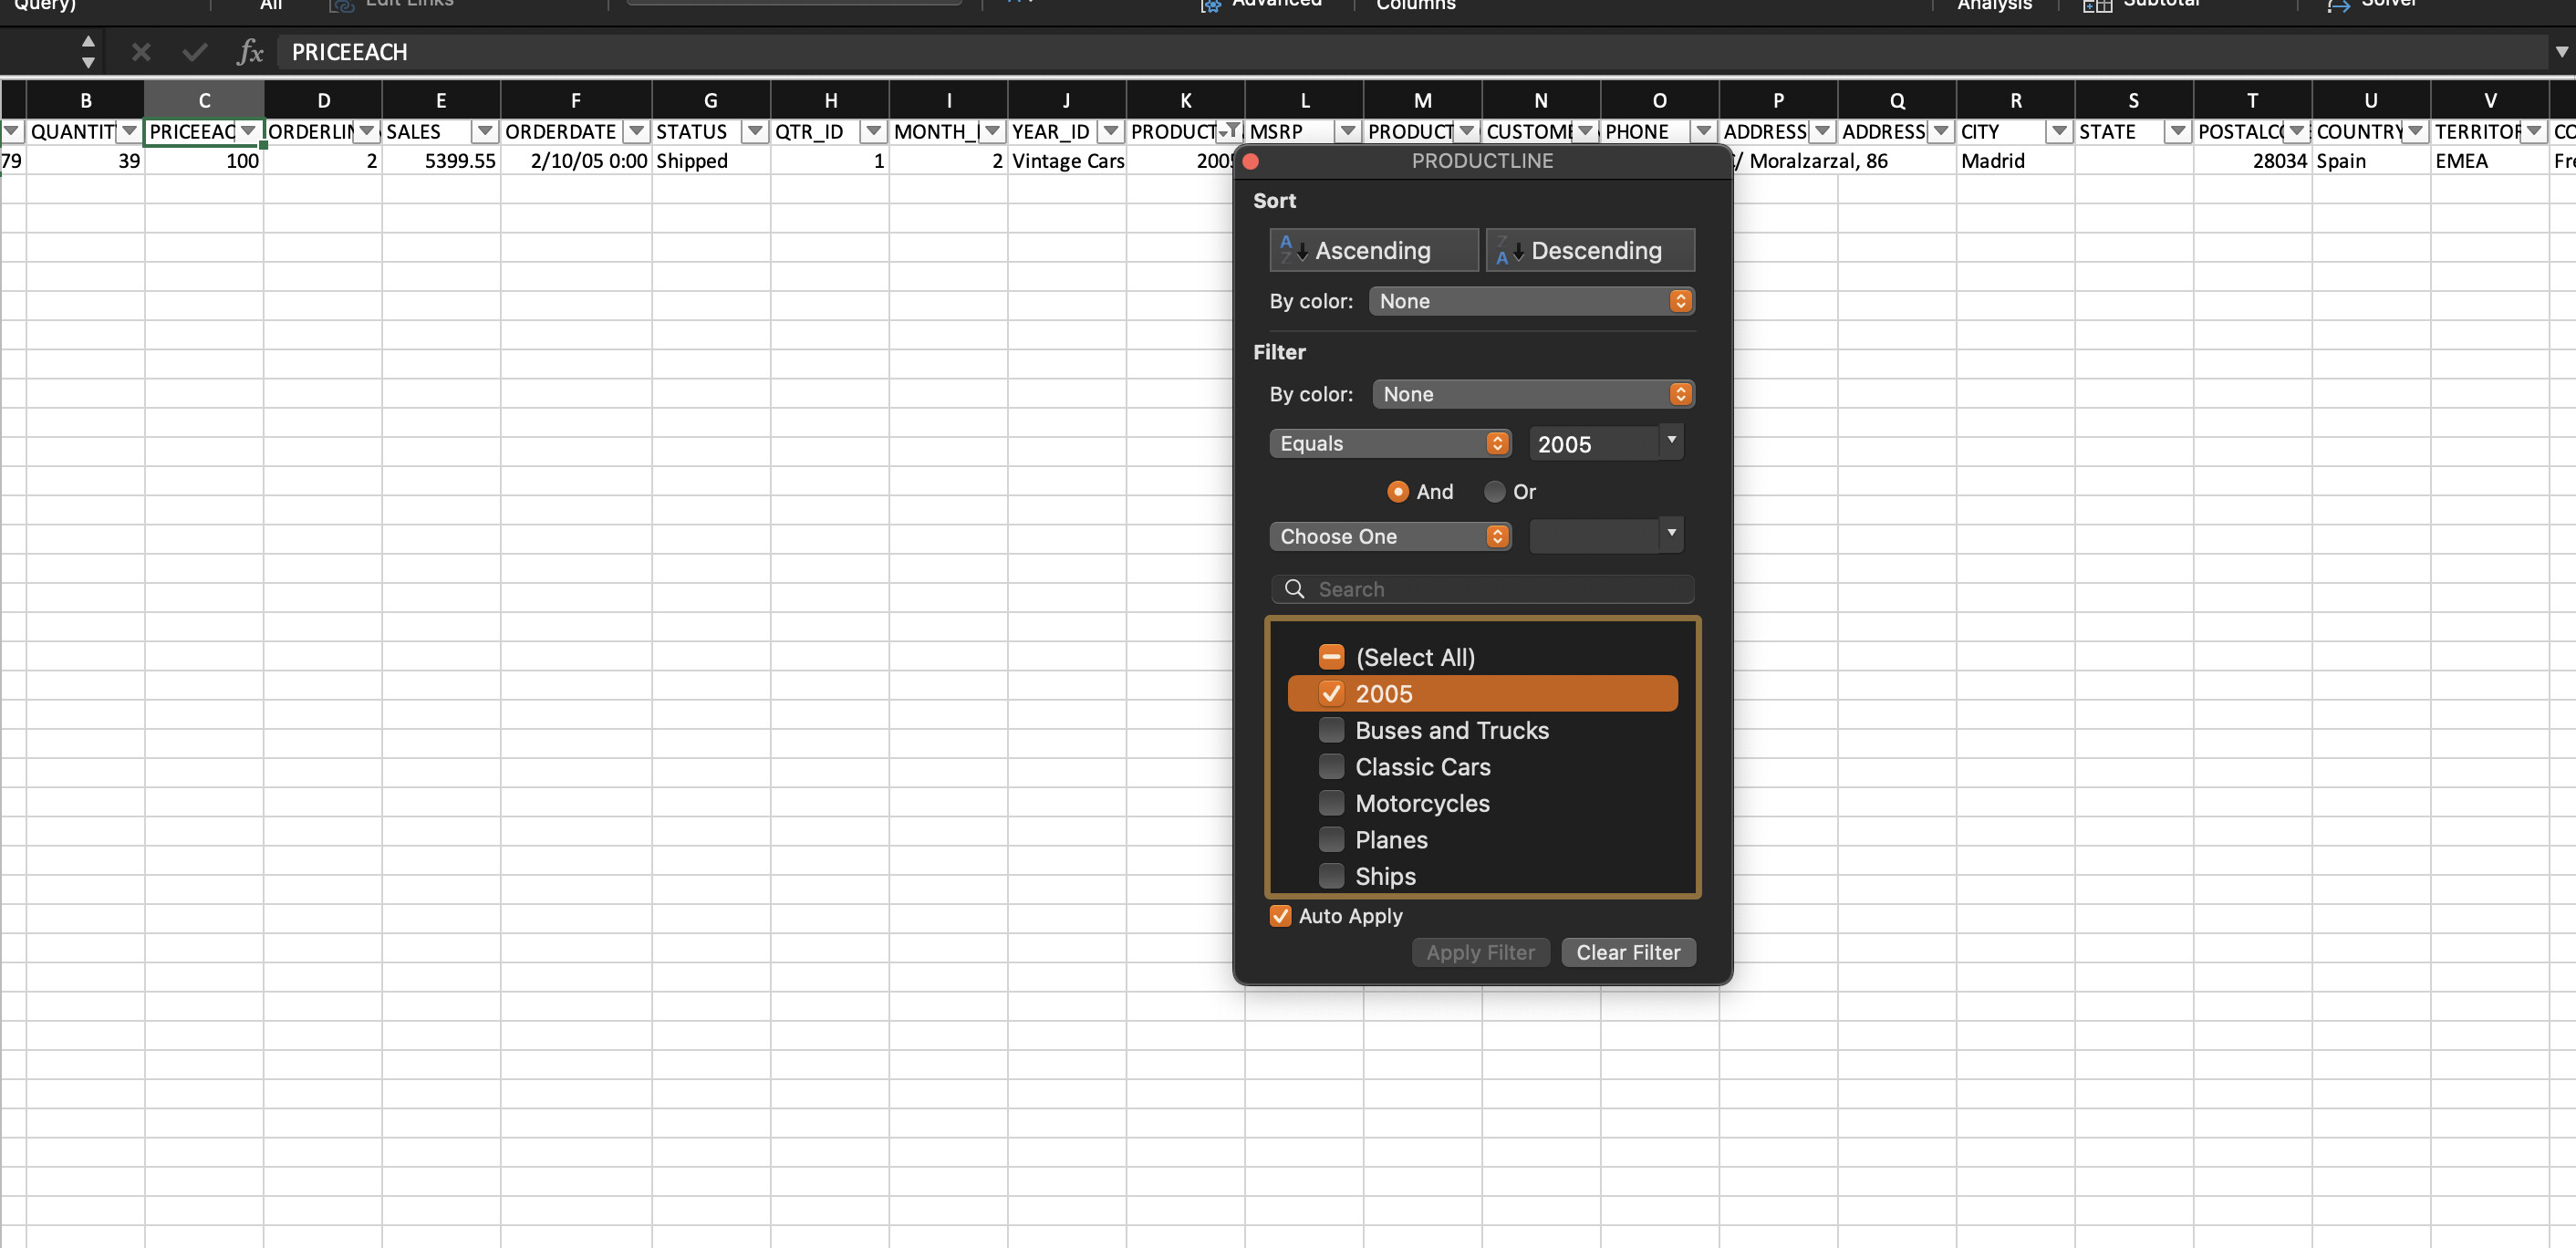Select the Or radio button
Viewport: 2576px width, 1248px height.
tap(1494, 492)
